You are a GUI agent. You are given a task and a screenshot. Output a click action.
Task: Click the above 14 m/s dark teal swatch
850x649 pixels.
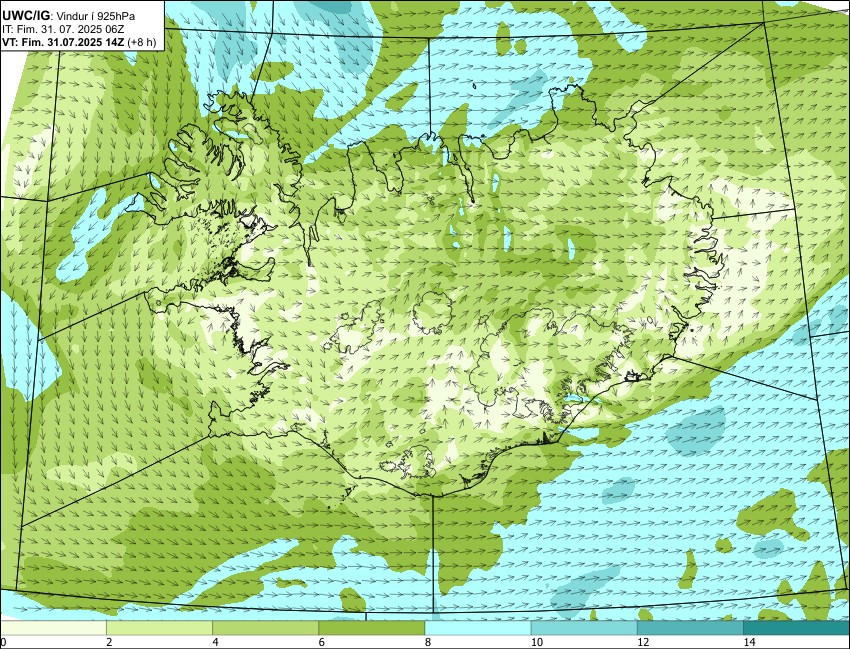pos(796,628)
